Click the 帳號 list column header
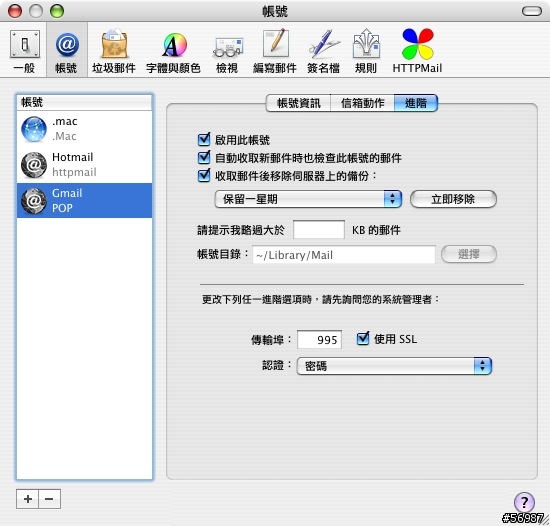The width and height of the screenshot is (550, 526). [85, 102]
